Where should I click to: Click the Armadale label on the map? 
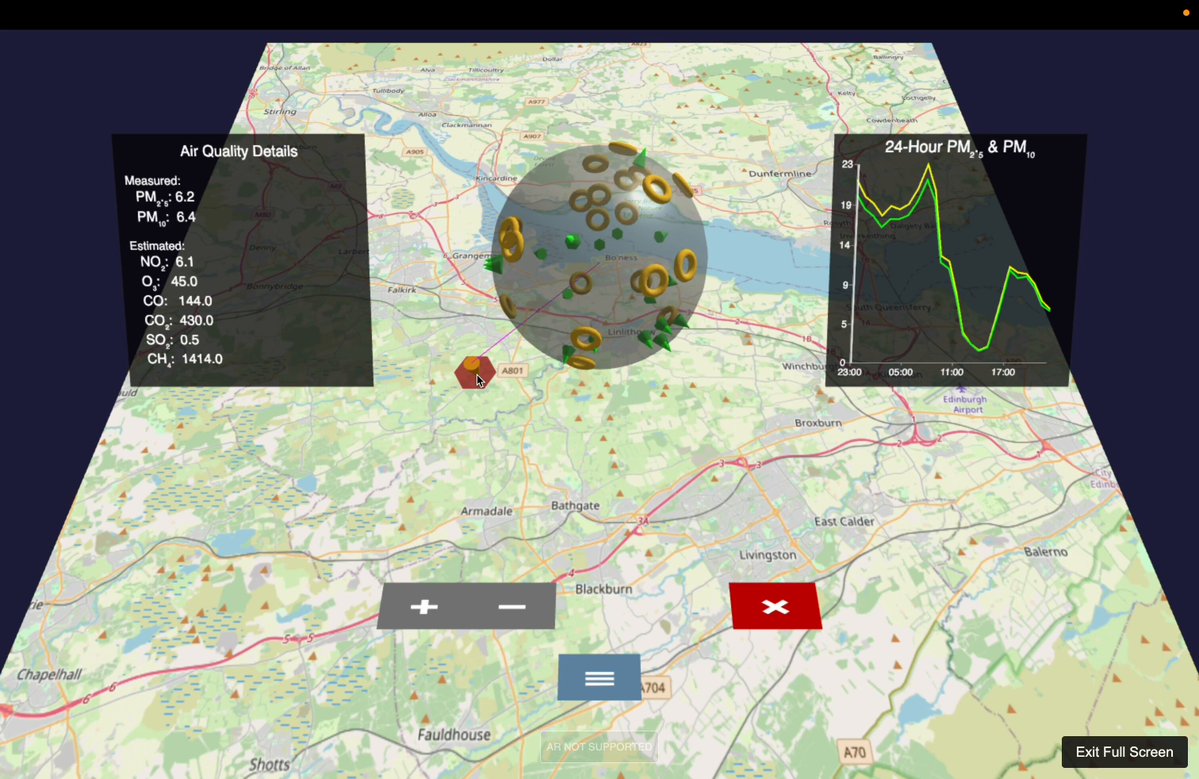[486, 511]
